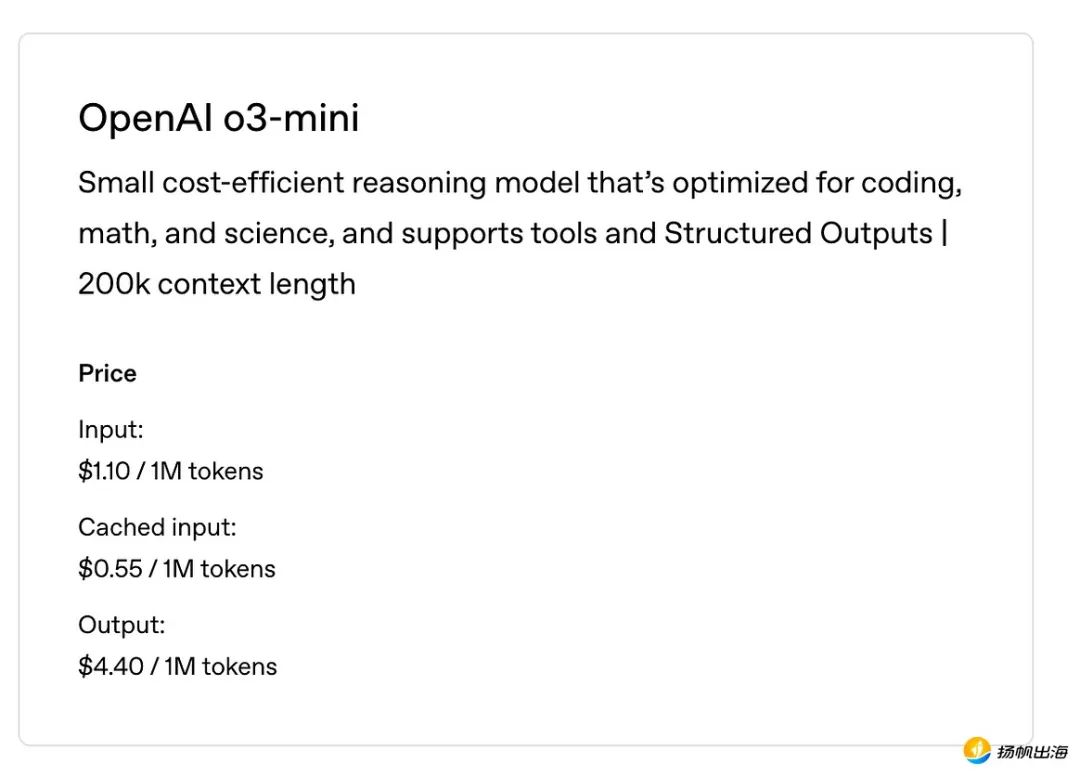Image resolution: width=1080 pixels, height=776 pixels.
Task: Select the Price section label
Action: pyautogui.click(x=107, y=373)
